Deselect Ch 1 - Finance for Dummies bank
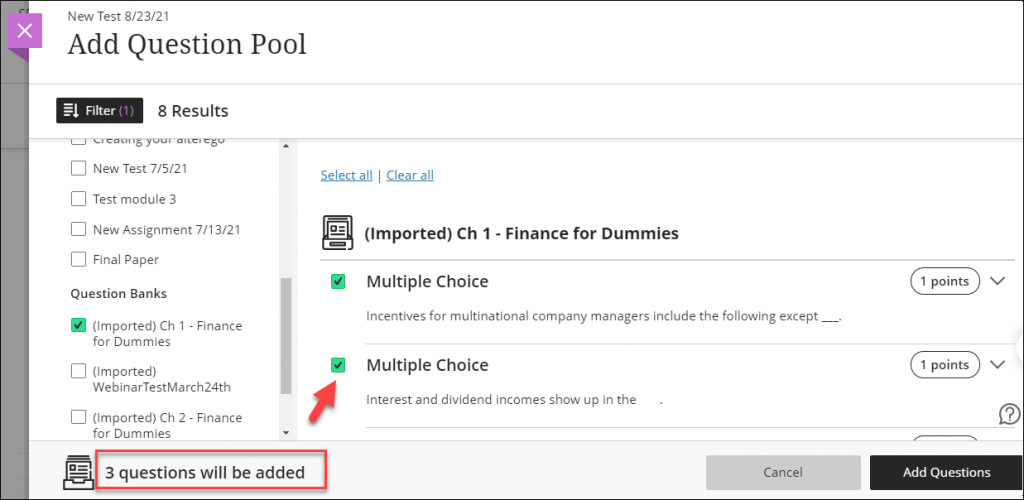This screenshot has height=500, width=1024. [79, 326]
